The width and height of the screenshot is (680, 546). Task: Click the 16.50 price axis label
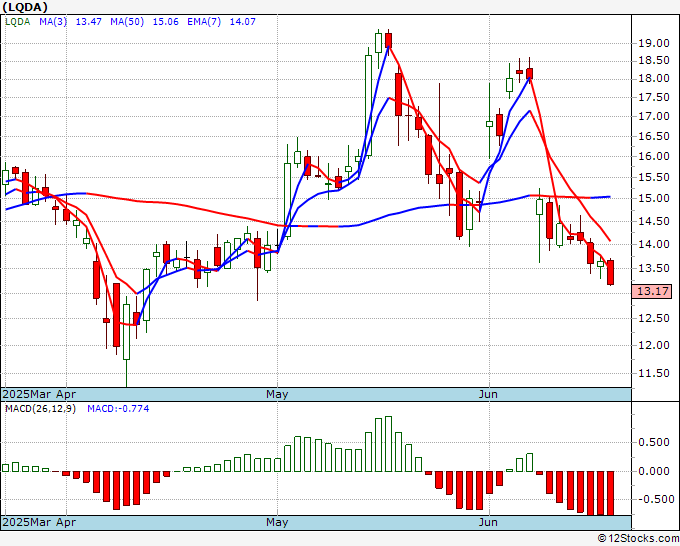(x=654, y=136)
